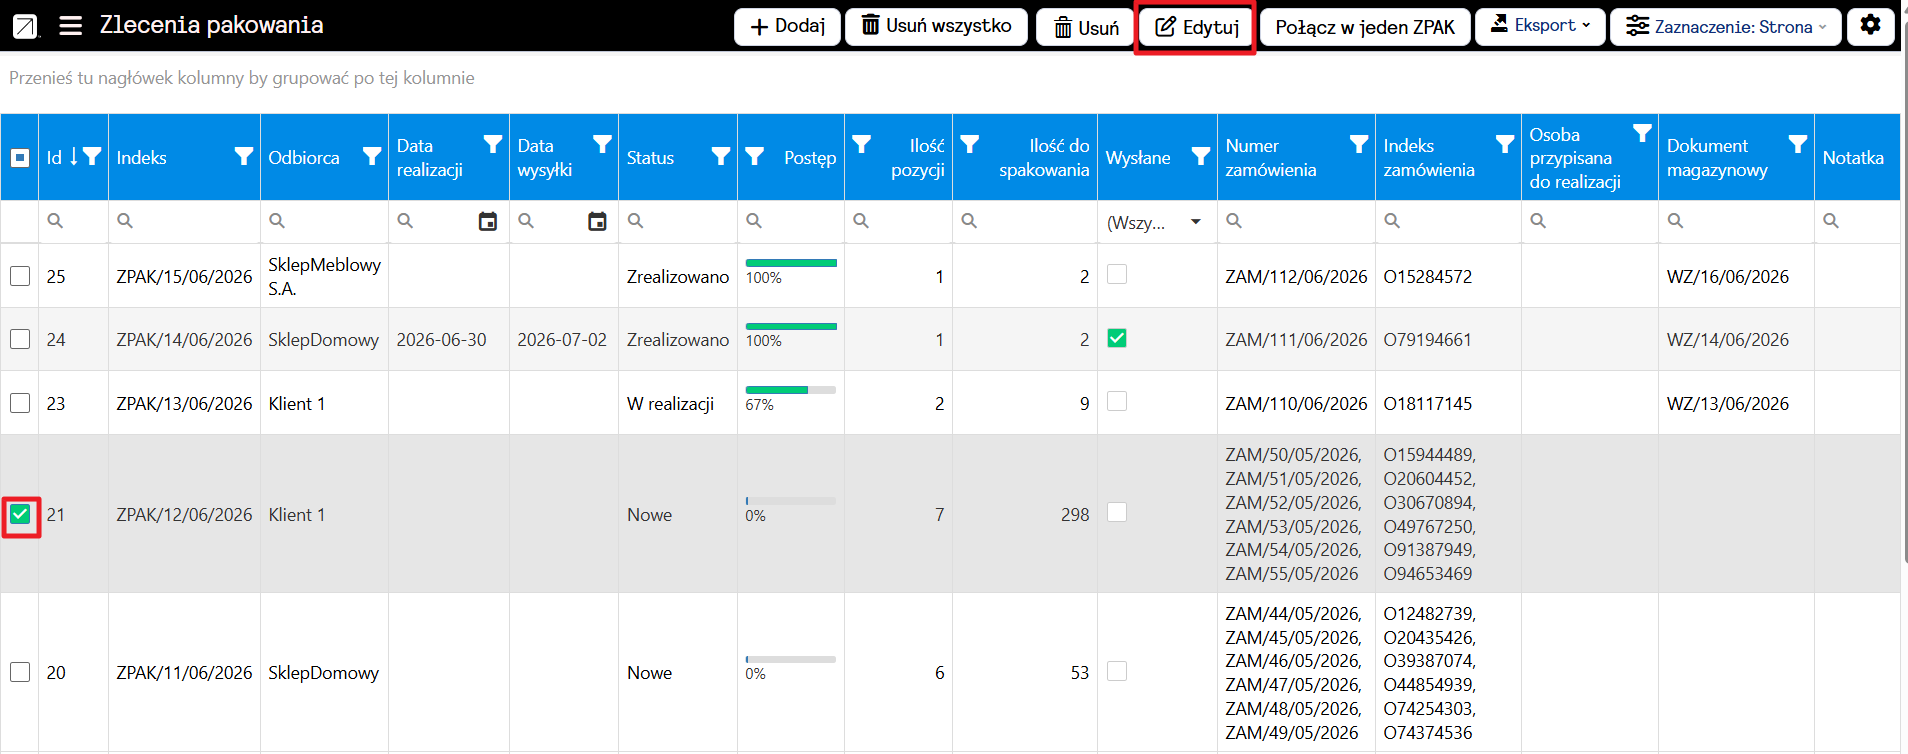Click the Edytuj button
This screenshot has width=1908, height=754.
[1196, 27]
